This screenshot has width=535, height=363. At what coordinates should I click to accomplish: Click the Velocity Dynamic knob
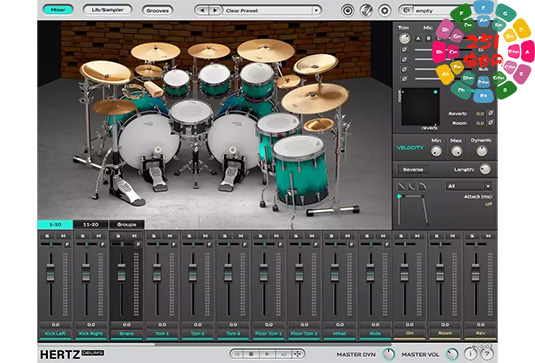(x=481, y=151)
